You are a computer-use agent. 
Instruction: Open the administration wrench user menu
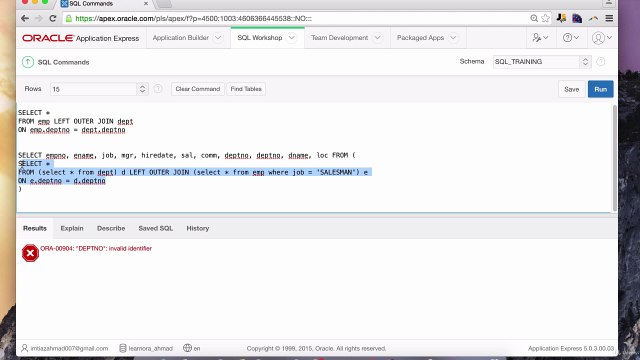click(x=540, y=38)
